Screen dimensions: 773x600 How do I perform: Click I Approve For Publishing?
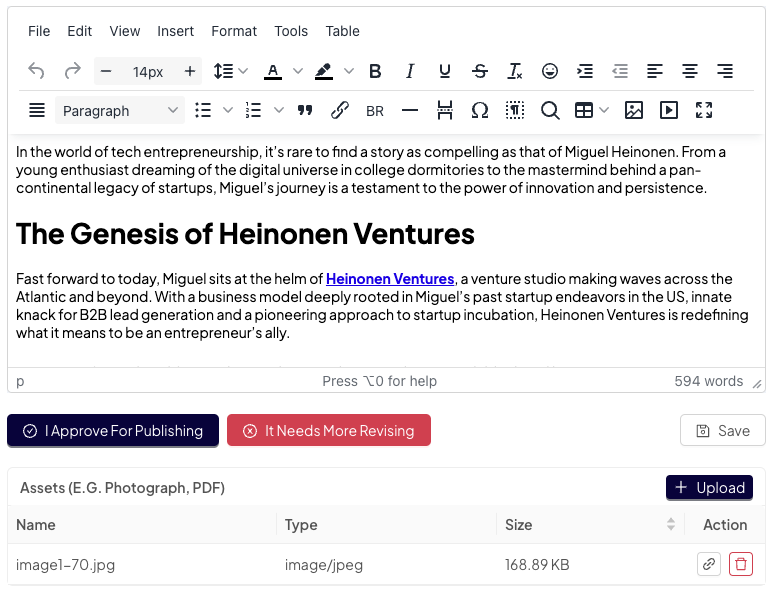(x=113, y=430)
